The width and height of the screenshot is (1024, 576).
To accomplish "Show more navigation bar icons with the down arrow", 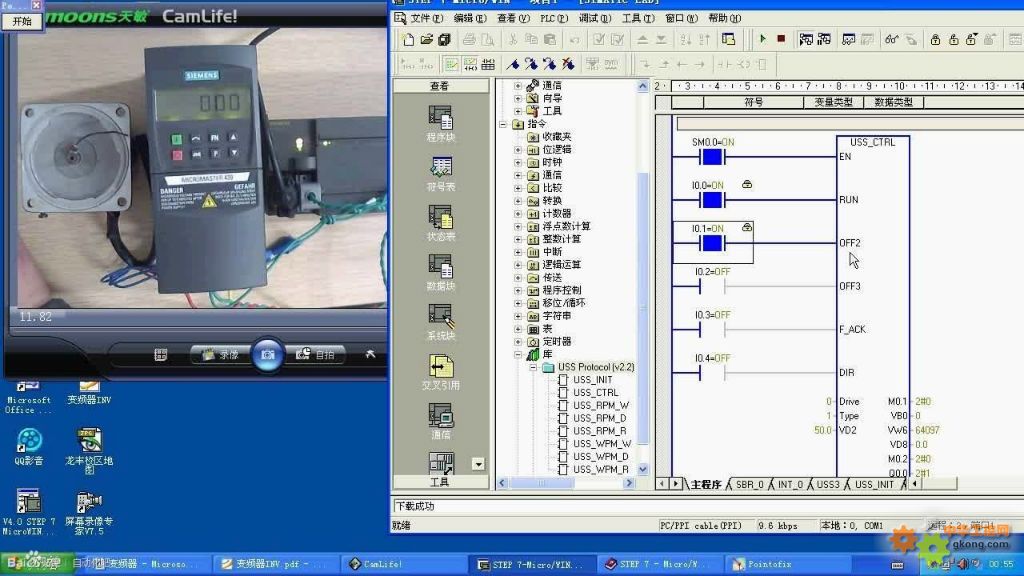I will click(x=478, y=464).
